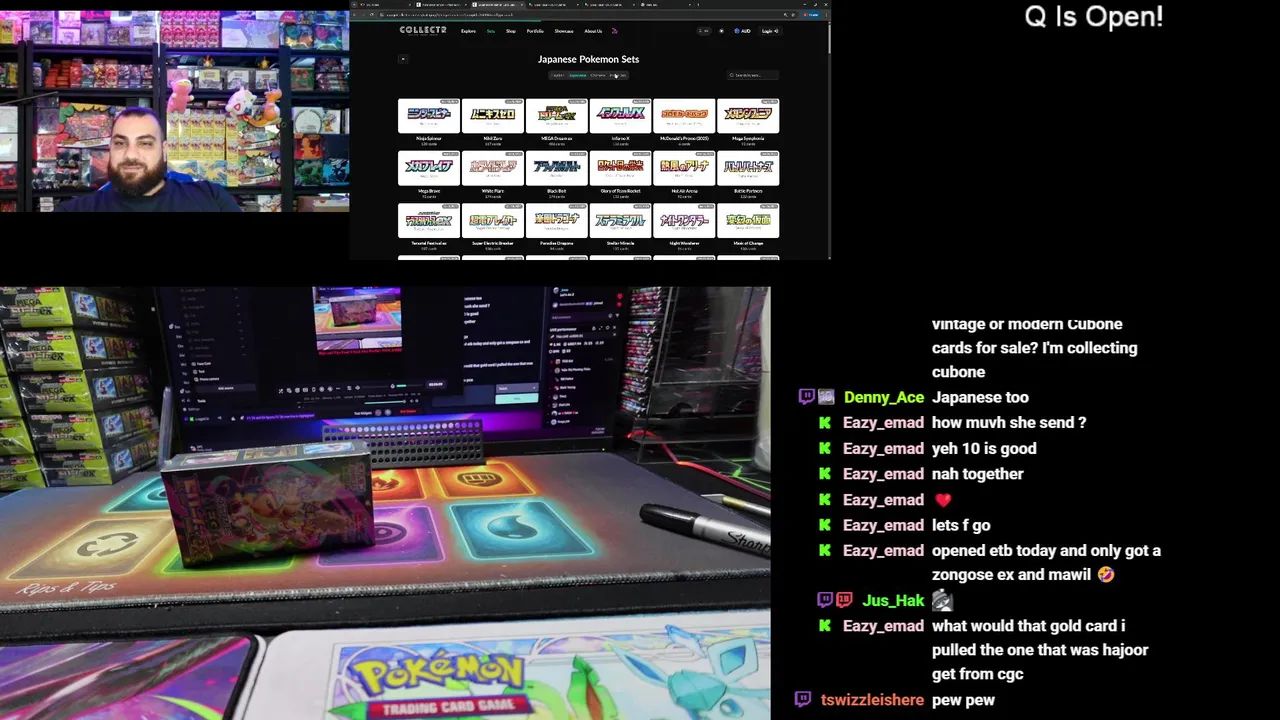This screenshot has width=1280, height=720.
Task: Click the browser back arrow
Action: tap(354, 15)
